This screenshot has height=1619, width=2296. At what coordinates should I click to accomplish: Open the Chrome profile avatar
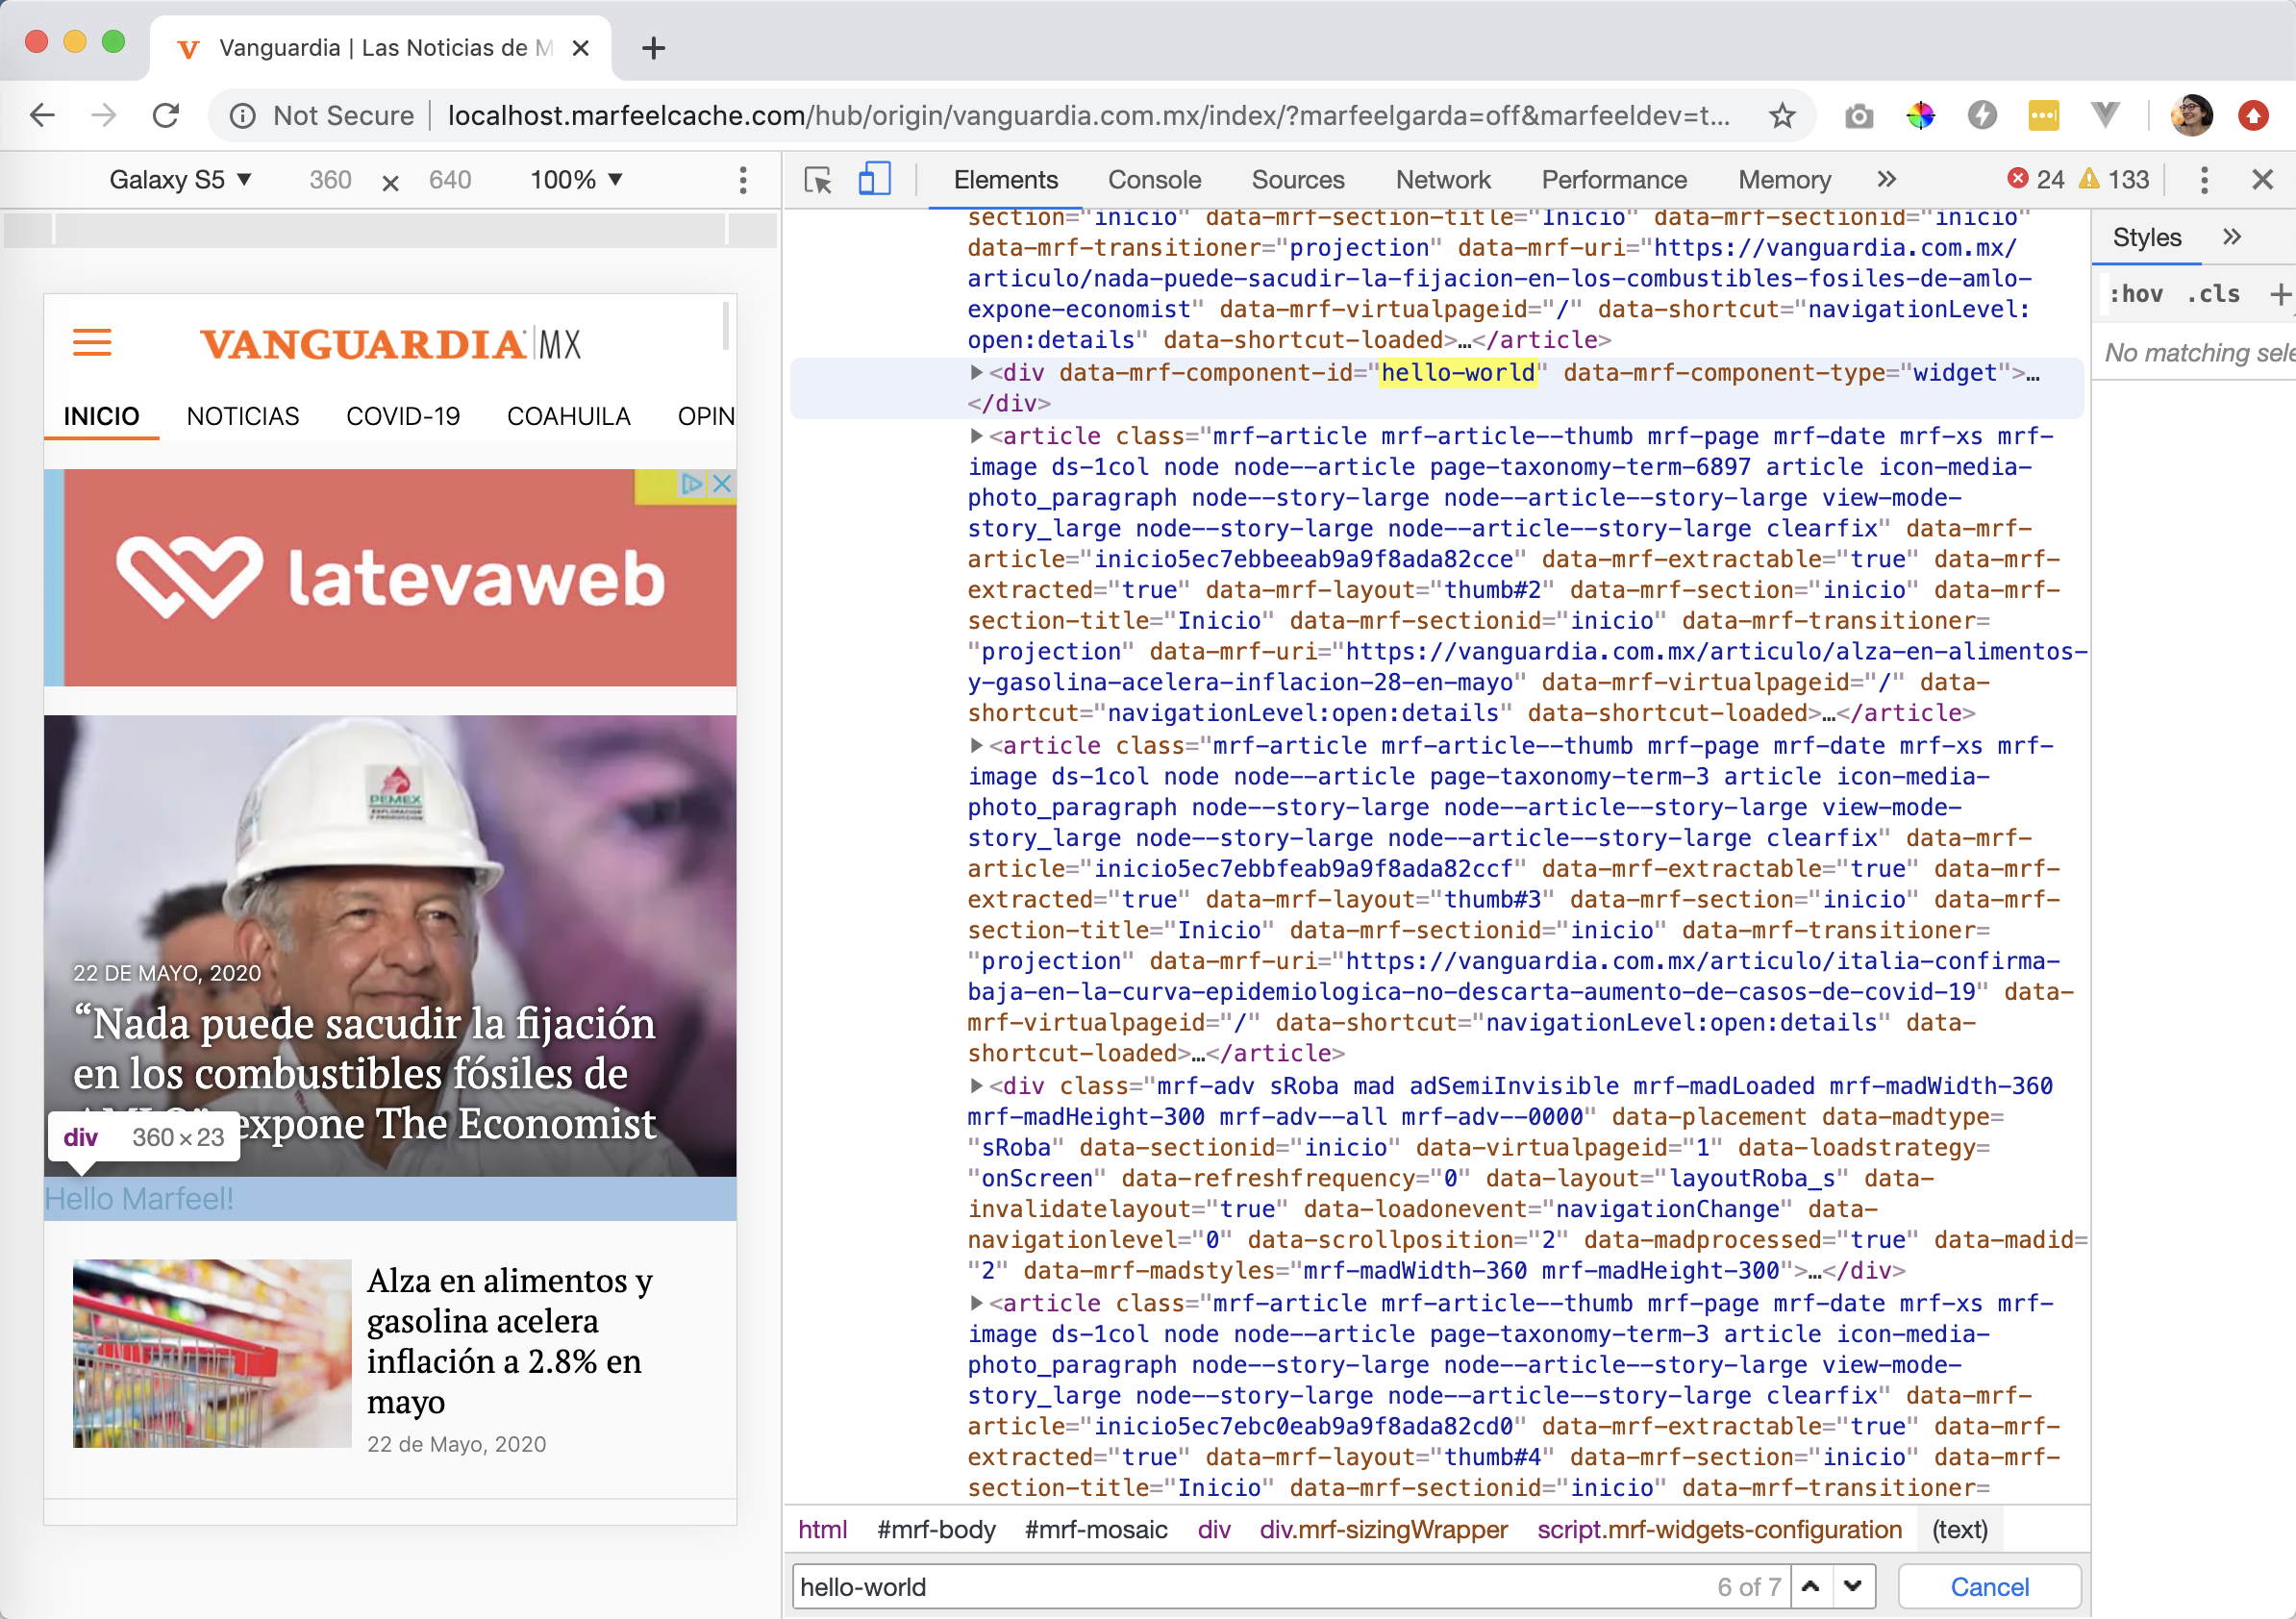(2191, 116)
